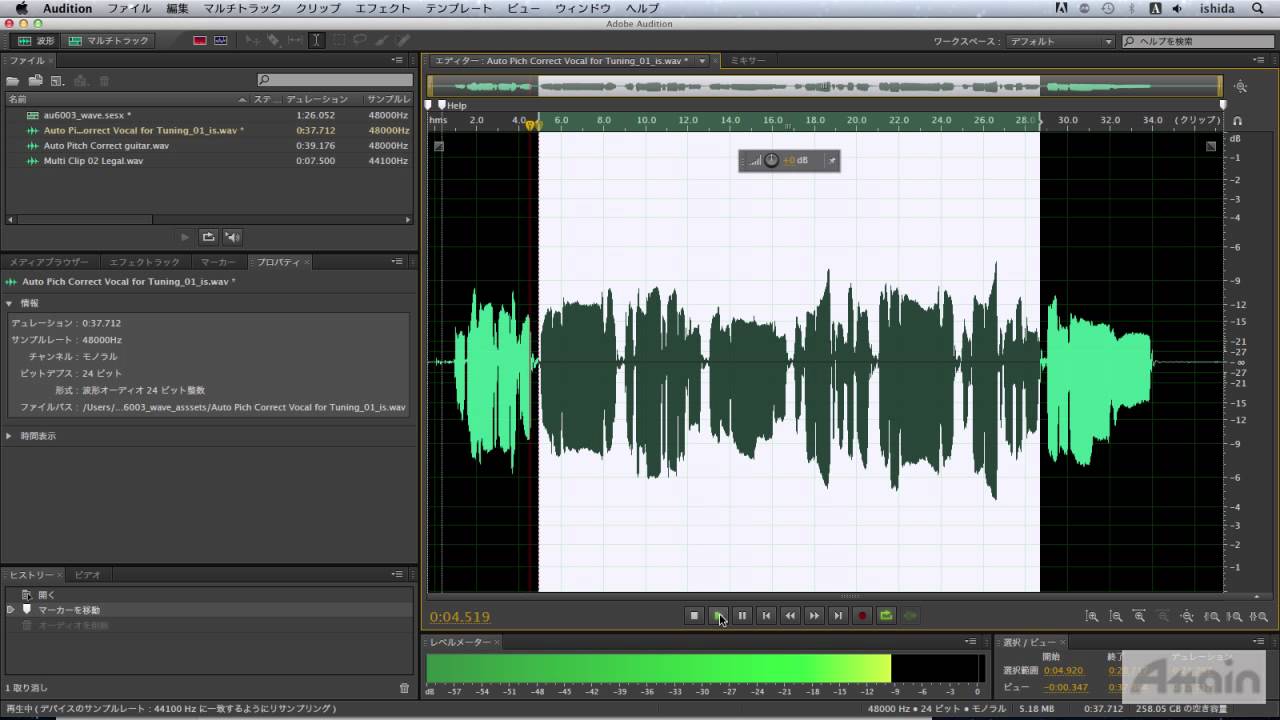Viewport: 1280px width, 720px height.
Task: Click selection start time 0:04.920
Action: point(1063,671)
